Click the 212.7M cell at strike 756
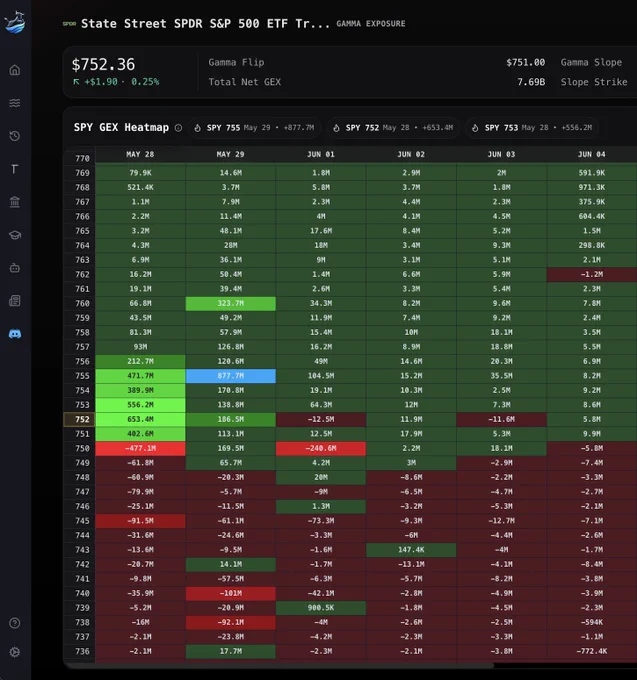Viewport: 637px width, 680px height. 140,361
